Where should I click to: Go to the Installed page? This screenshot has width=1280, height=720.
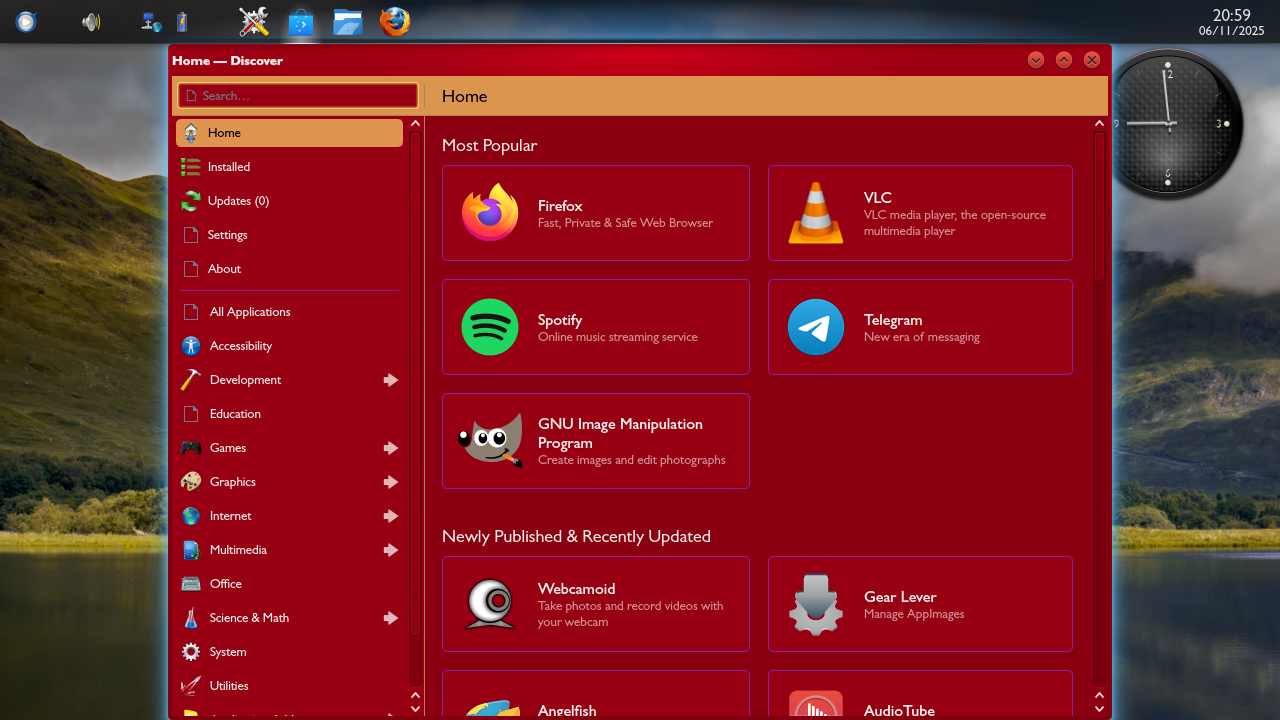pos(229,167)
